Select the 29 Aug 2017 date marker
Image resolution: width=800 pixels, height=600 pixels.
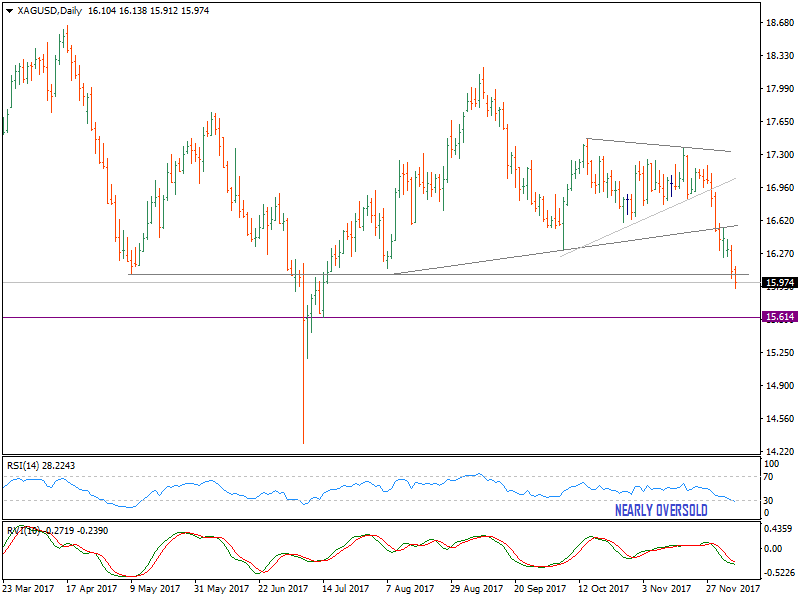(x=478, y=590)
